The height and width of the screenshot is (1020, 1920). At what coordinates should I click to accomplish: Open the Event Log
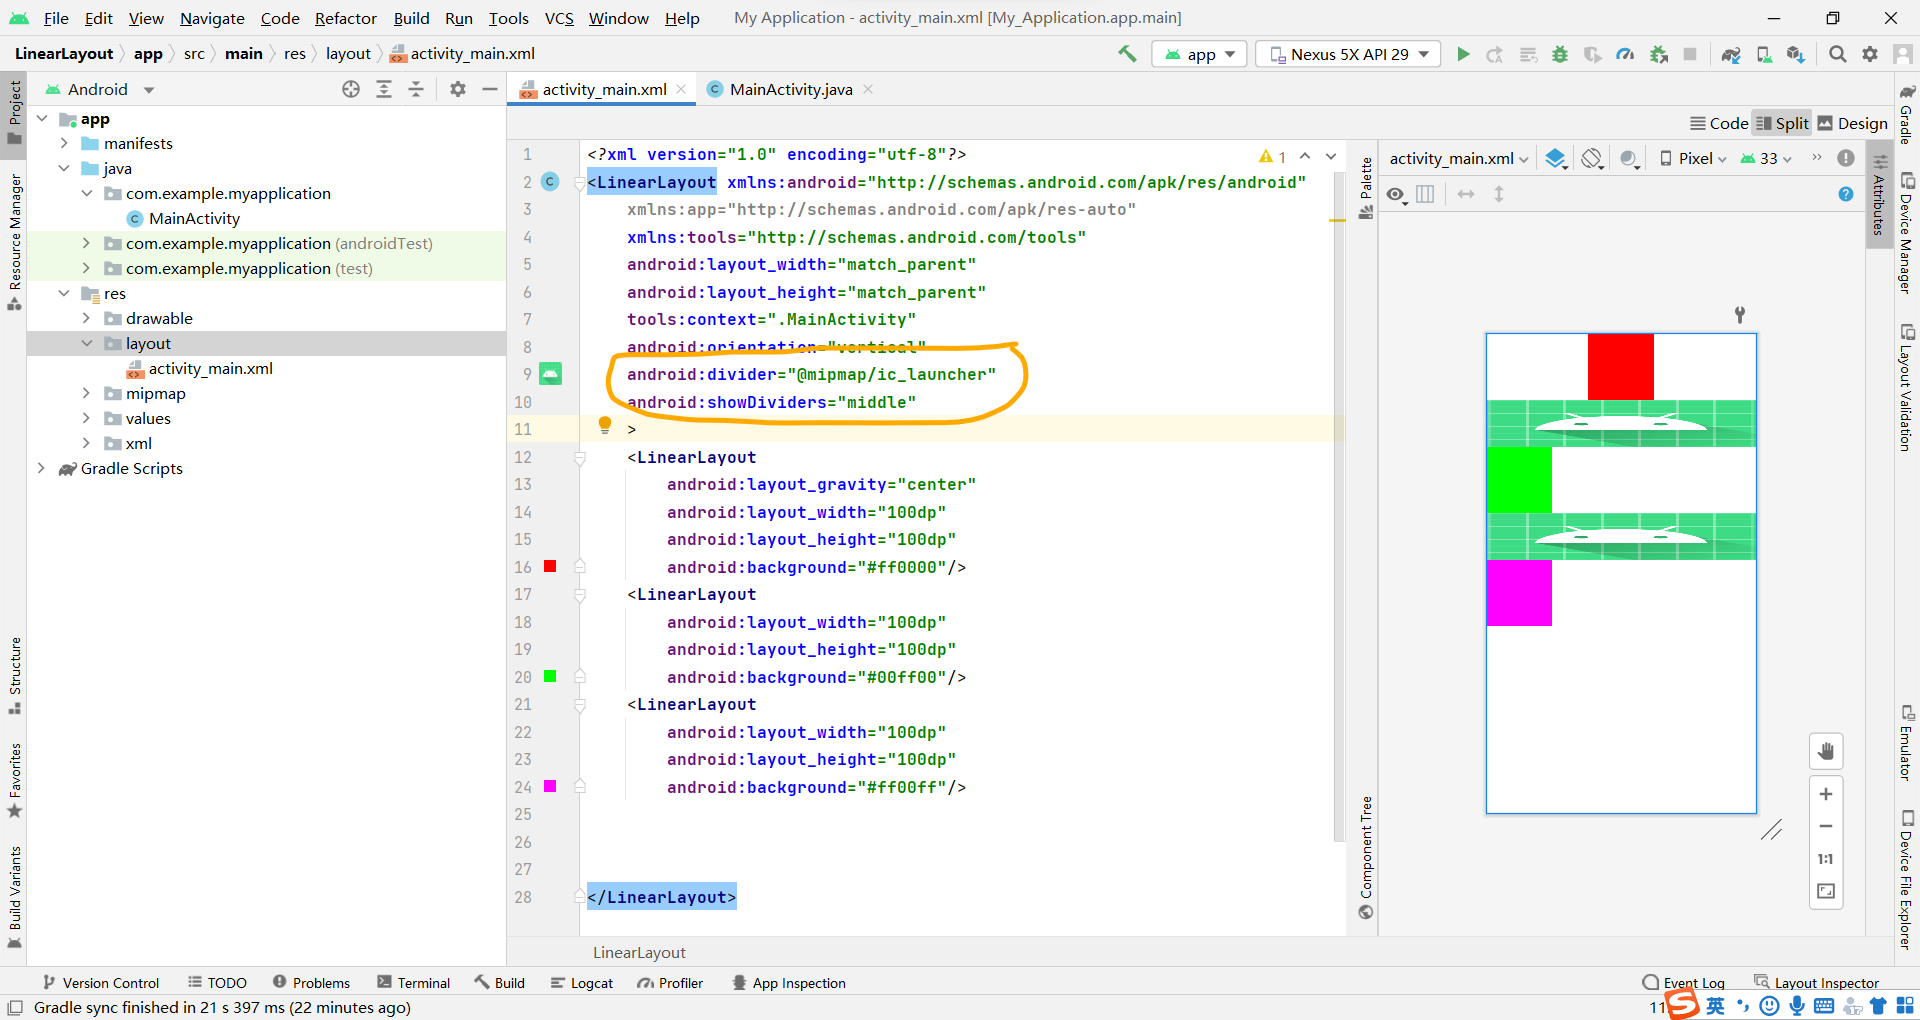pyautogui.click(x=1692, y=983)
